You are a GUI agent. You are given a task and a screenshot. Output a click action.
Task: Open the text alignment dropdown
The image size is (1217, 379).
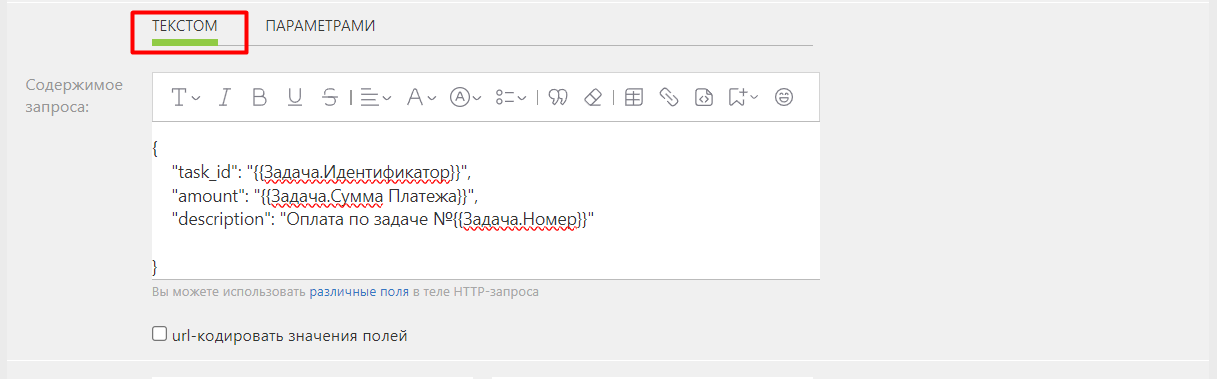coord(376,97)
